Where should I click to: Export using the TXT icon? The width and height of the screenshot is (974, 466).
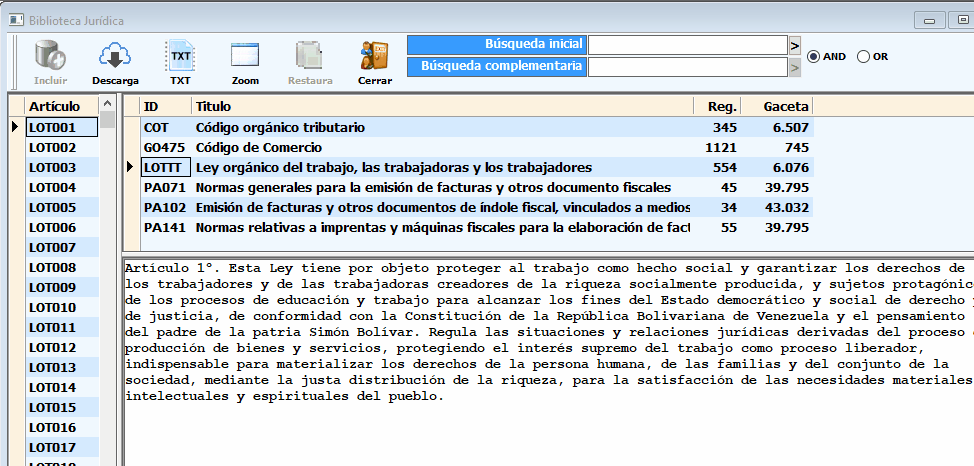[x=180, y=57]
